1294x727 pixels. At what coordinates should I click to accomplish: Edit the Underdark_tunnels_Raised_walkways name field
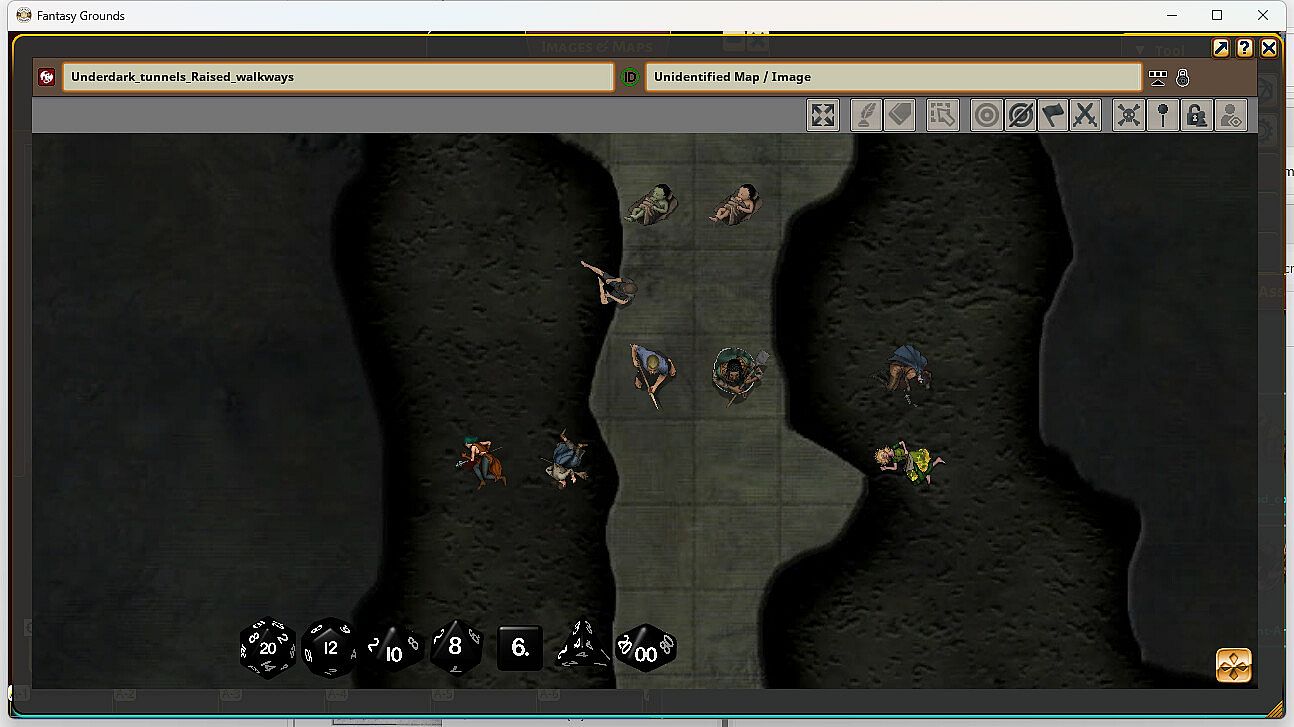pos(338,77)
